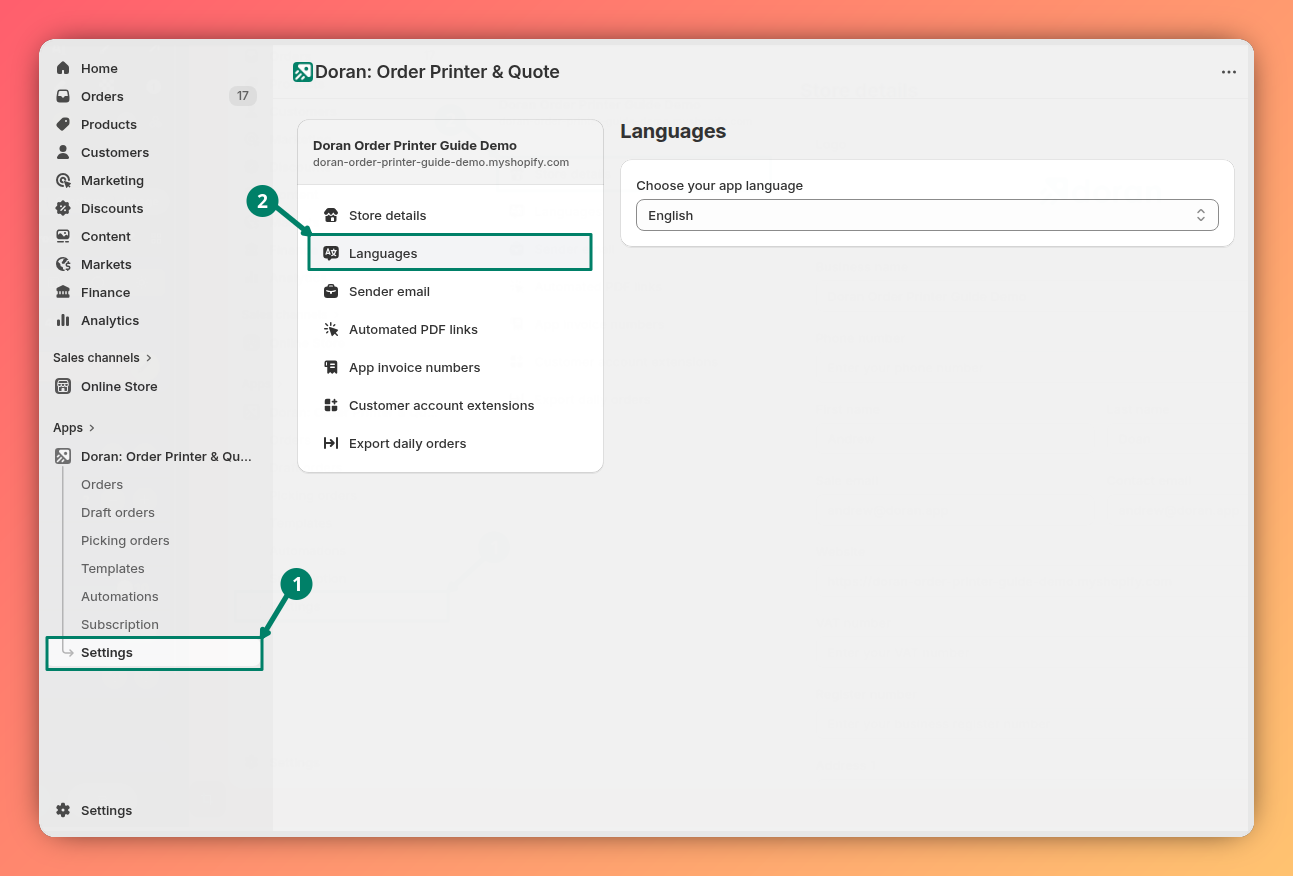Open Picking orders in the Doran app
Image resolution: width=1293 pixels, height=876 pixels.
coord(125,540)
